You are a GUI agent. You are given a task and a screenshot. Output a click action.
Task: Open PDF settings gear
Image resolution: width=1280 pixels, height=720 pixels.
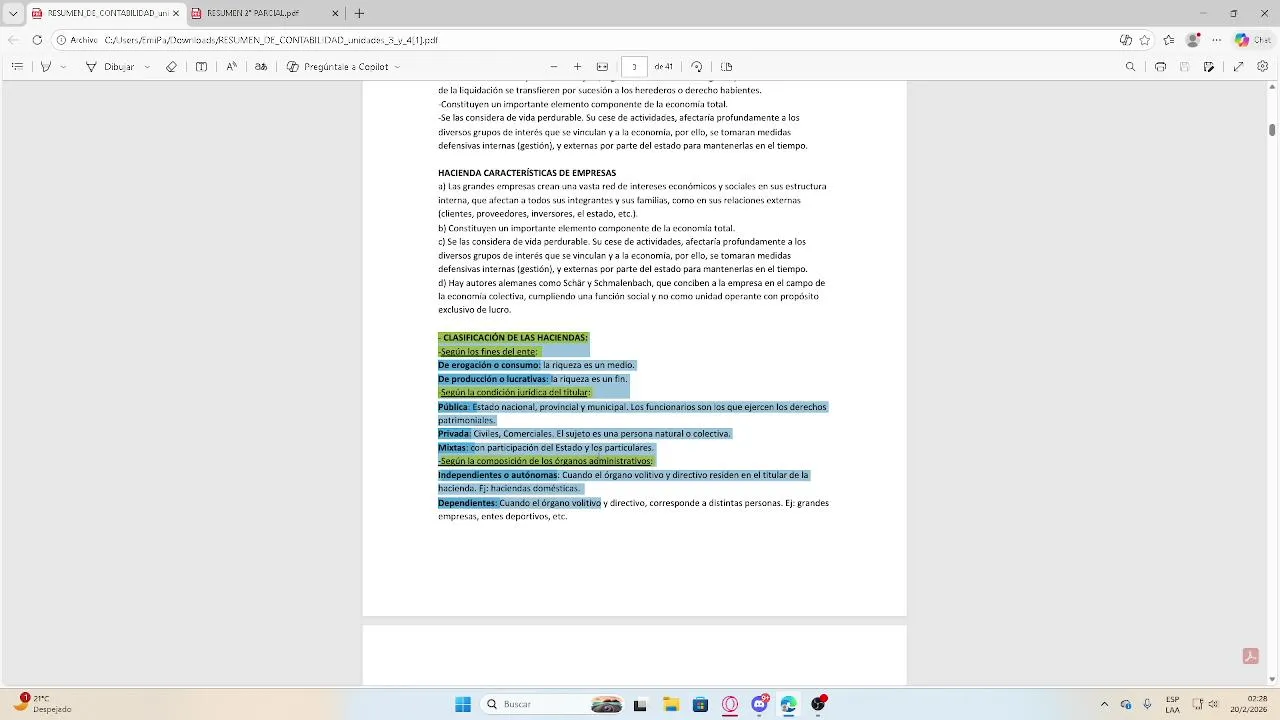click(1263, 67)
